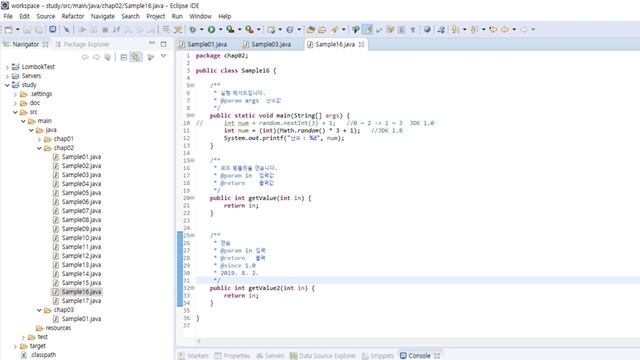The width and height of the screenshot is (640, 360).
Task: Open the Back history dropdown arrow
Action: [514, 29]
